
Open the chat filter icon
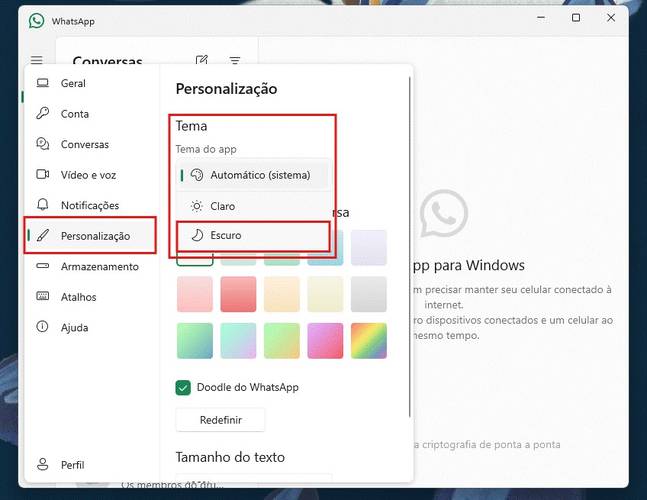coord(235,61)
